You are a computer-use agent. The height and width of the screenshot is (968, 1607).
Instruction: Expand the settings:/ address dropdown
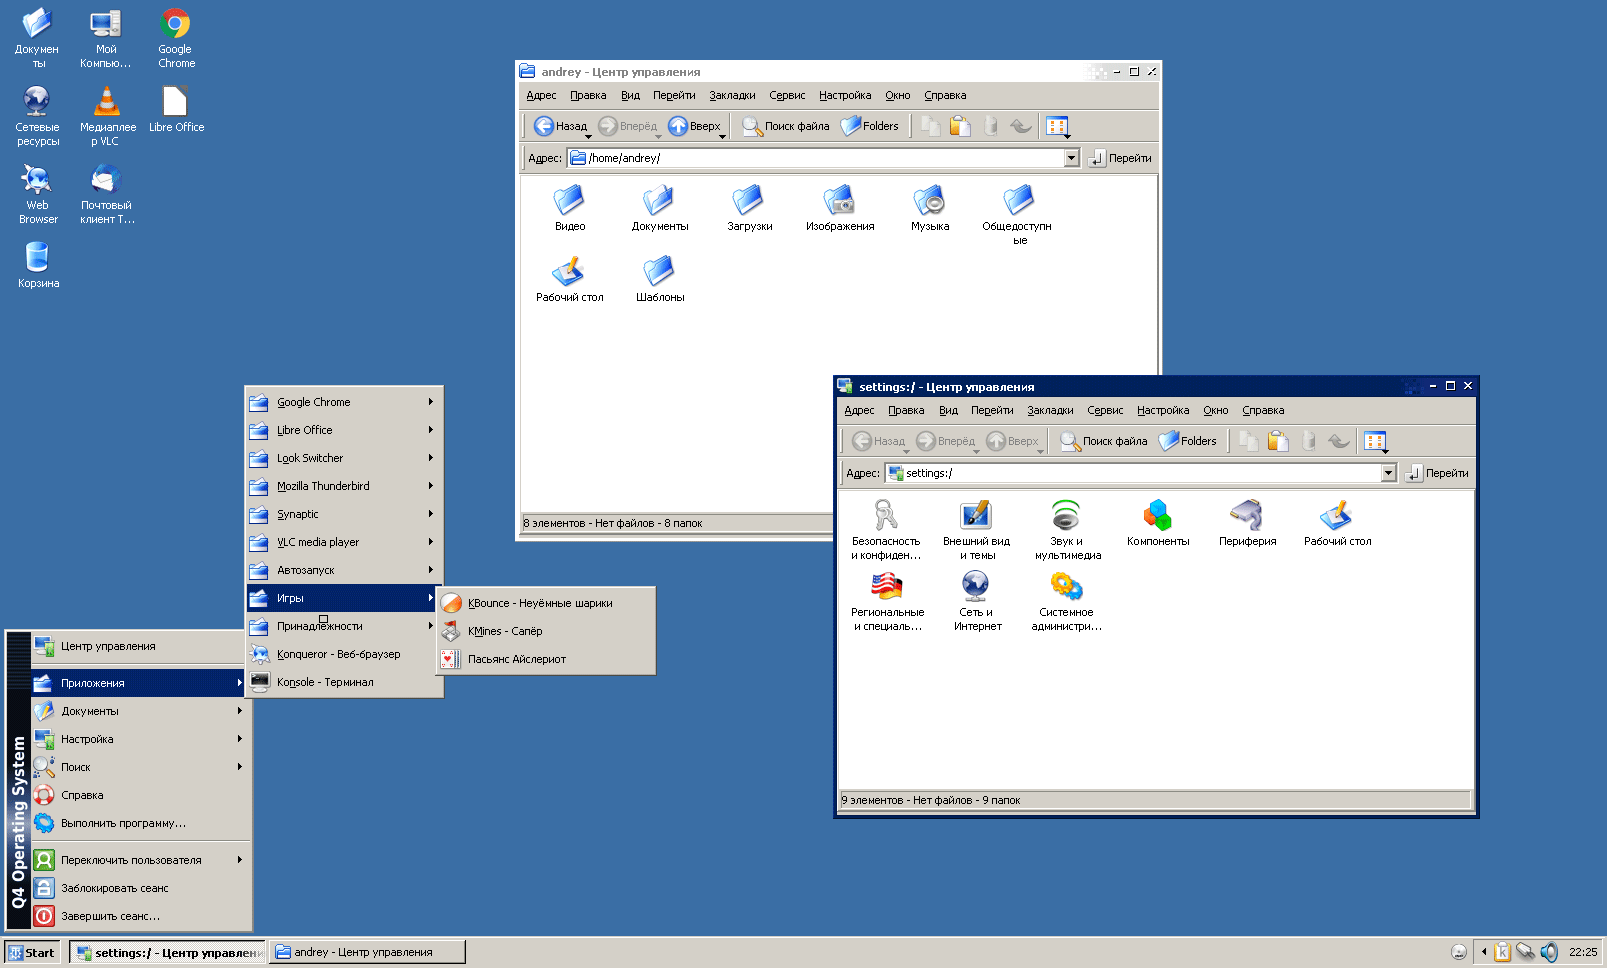[x=1388, y=473]
